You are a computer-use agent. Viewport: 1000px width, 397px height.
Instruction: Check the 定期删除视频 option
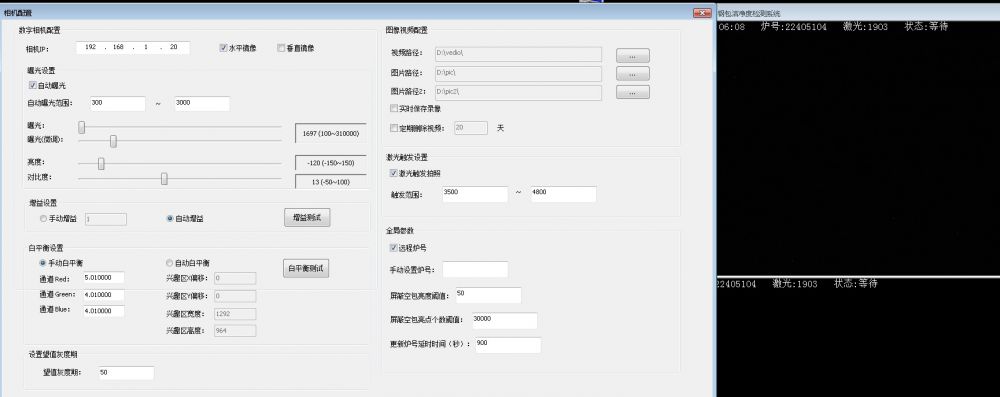(393, 128)
